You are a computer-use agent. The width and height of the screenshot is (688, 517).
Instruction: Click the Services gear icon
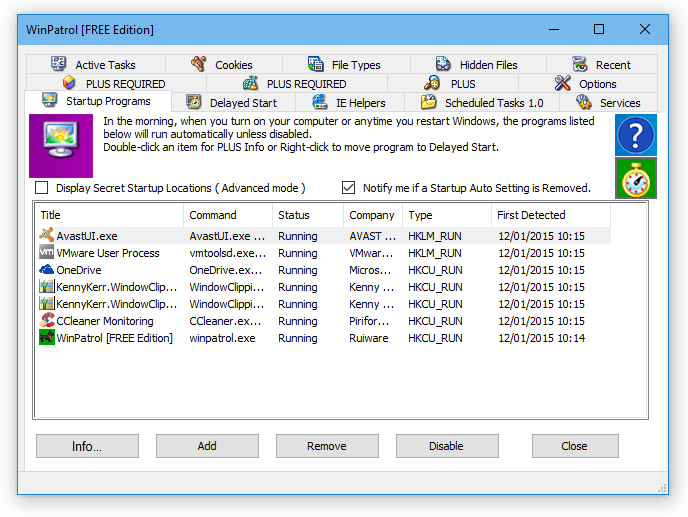[x=584, y=102]
